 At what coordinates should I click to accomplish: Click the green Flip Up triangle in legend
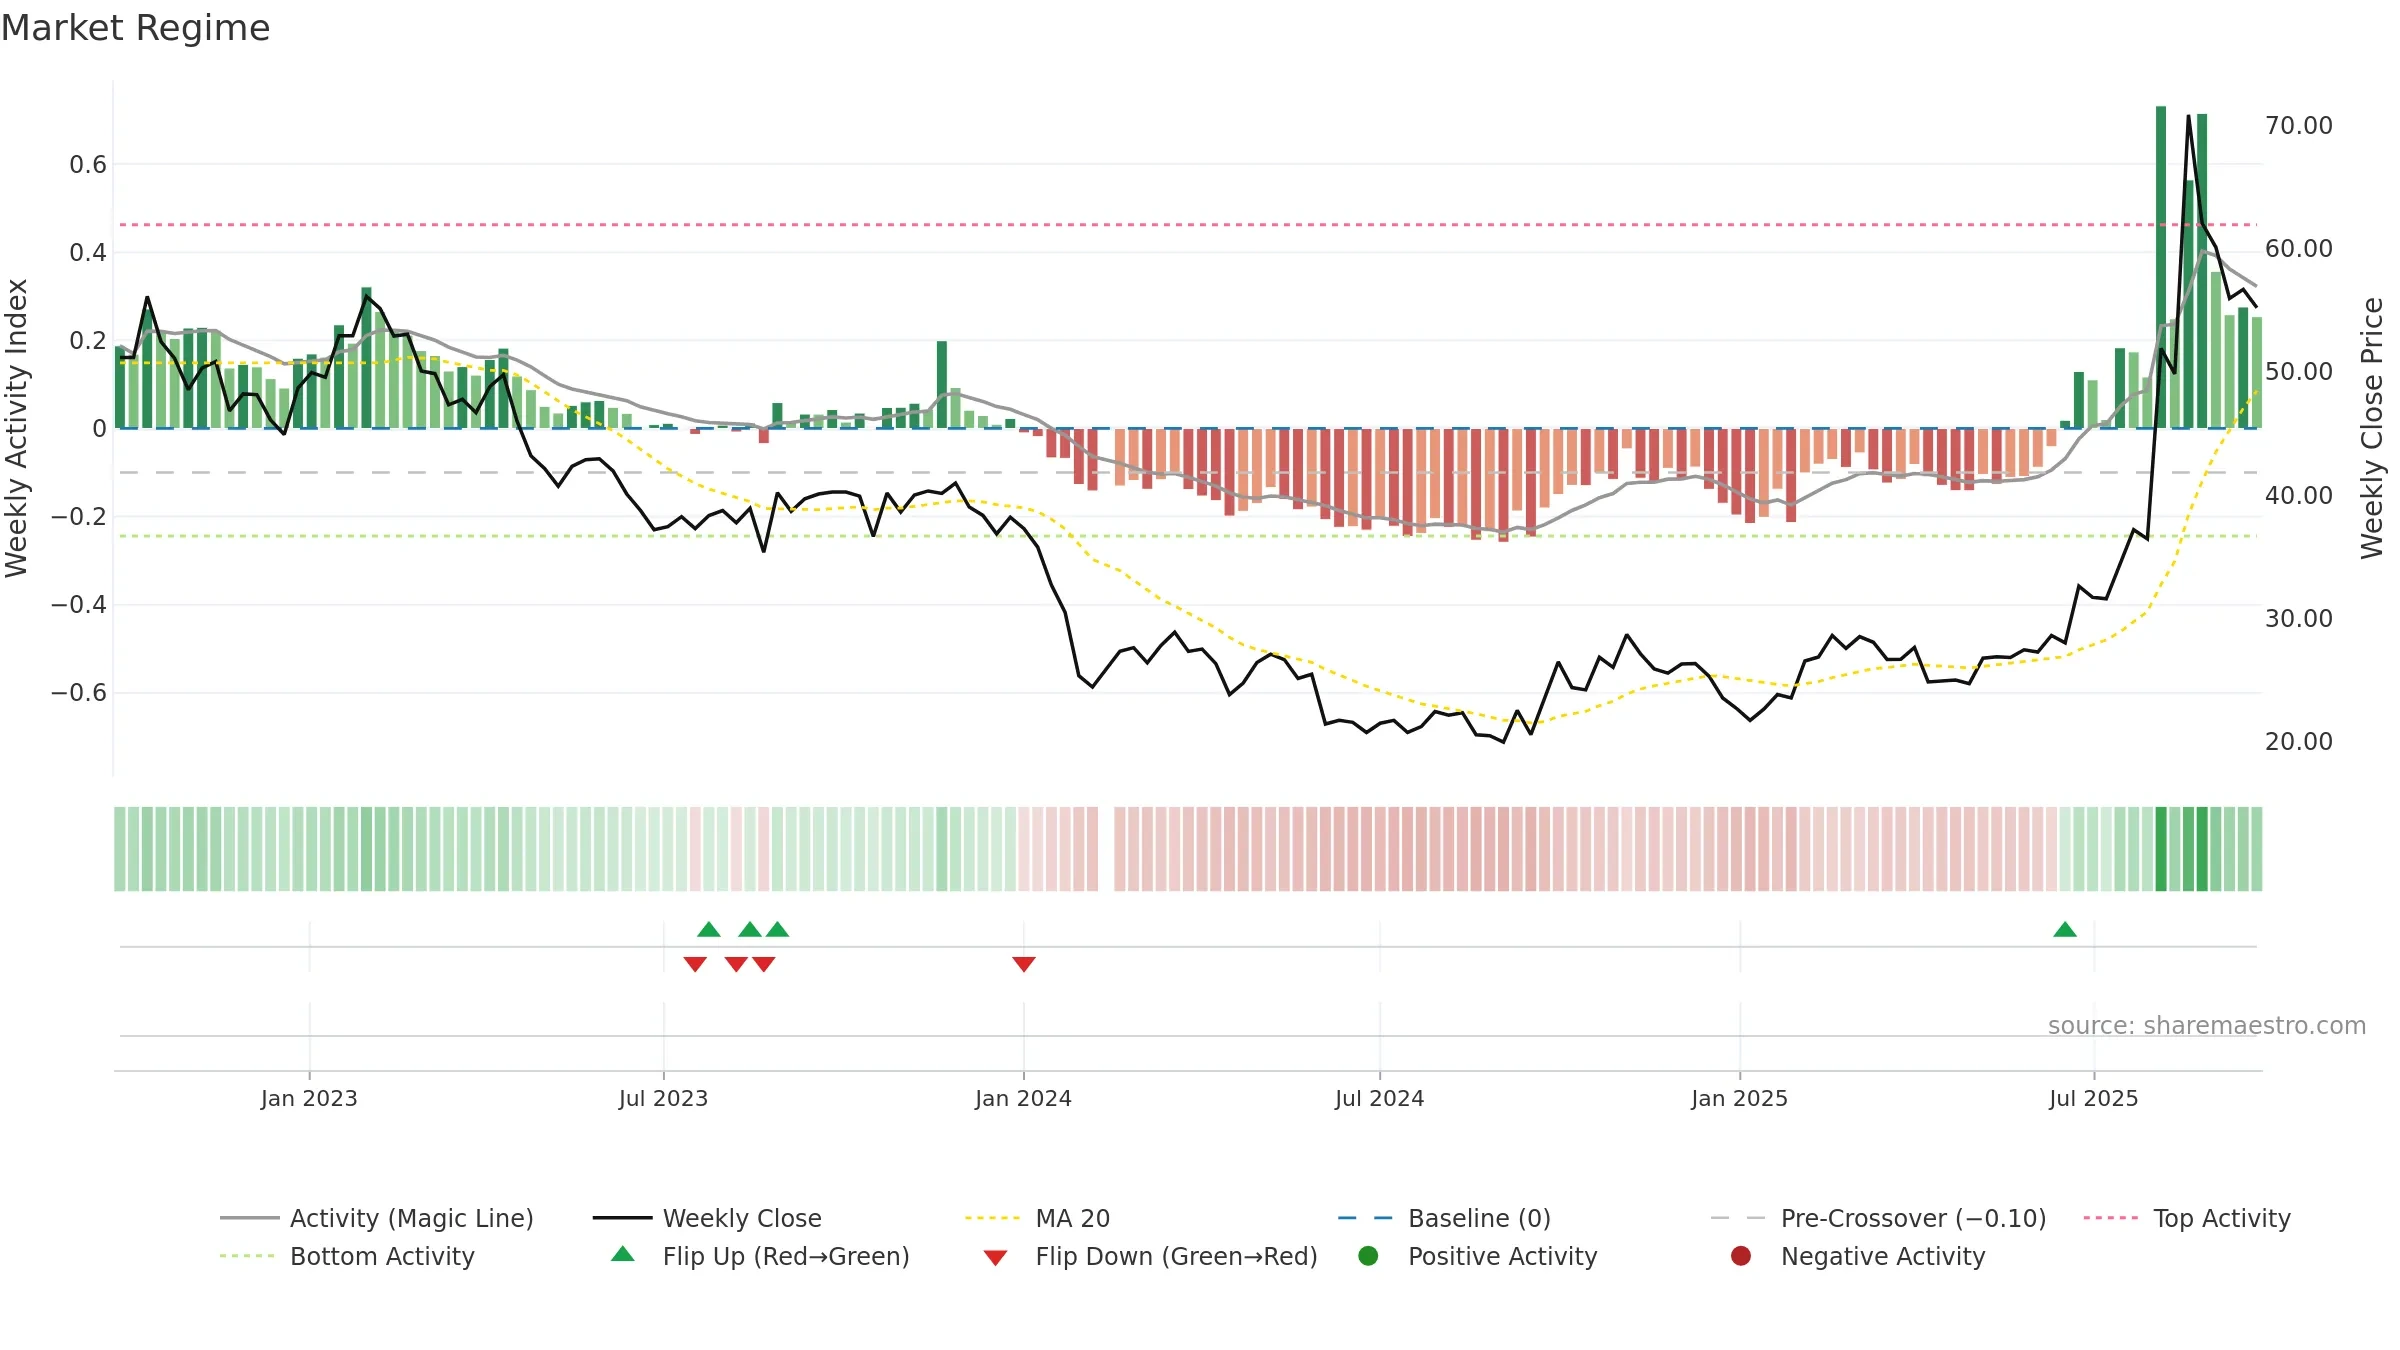click(x=623, y=1254)
